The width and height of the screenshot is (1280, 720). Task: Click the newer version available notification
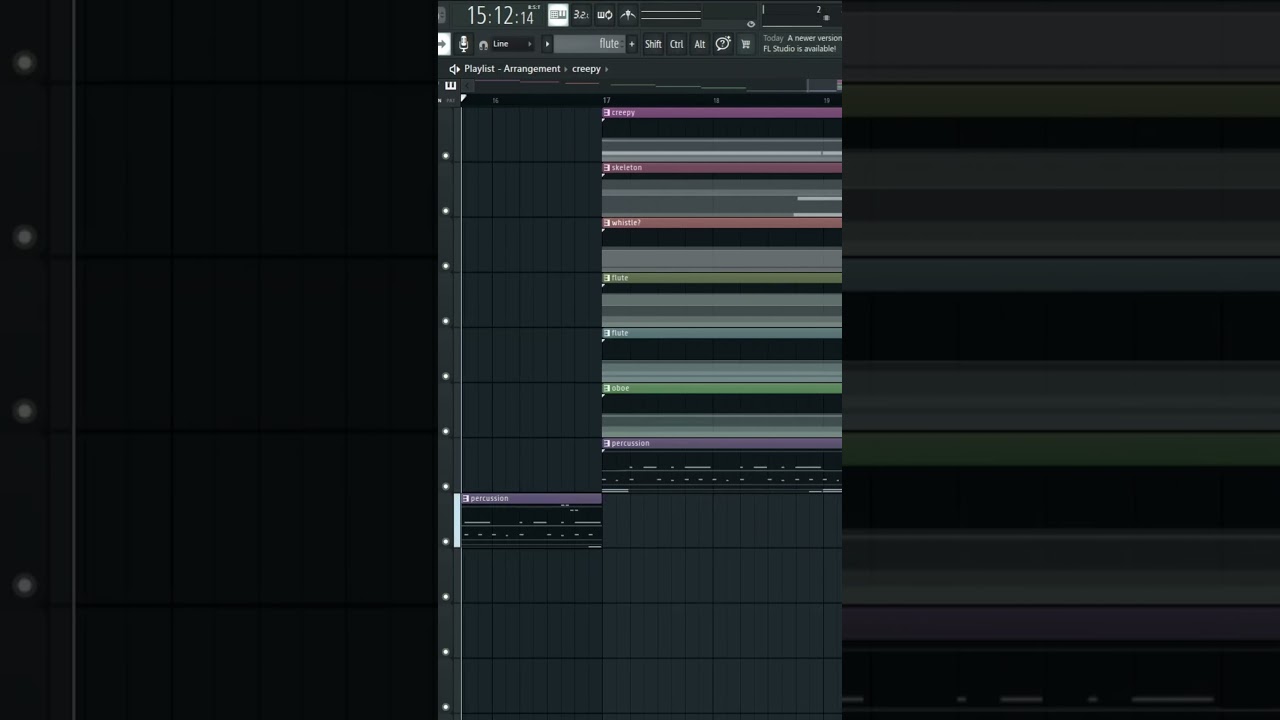802,43
